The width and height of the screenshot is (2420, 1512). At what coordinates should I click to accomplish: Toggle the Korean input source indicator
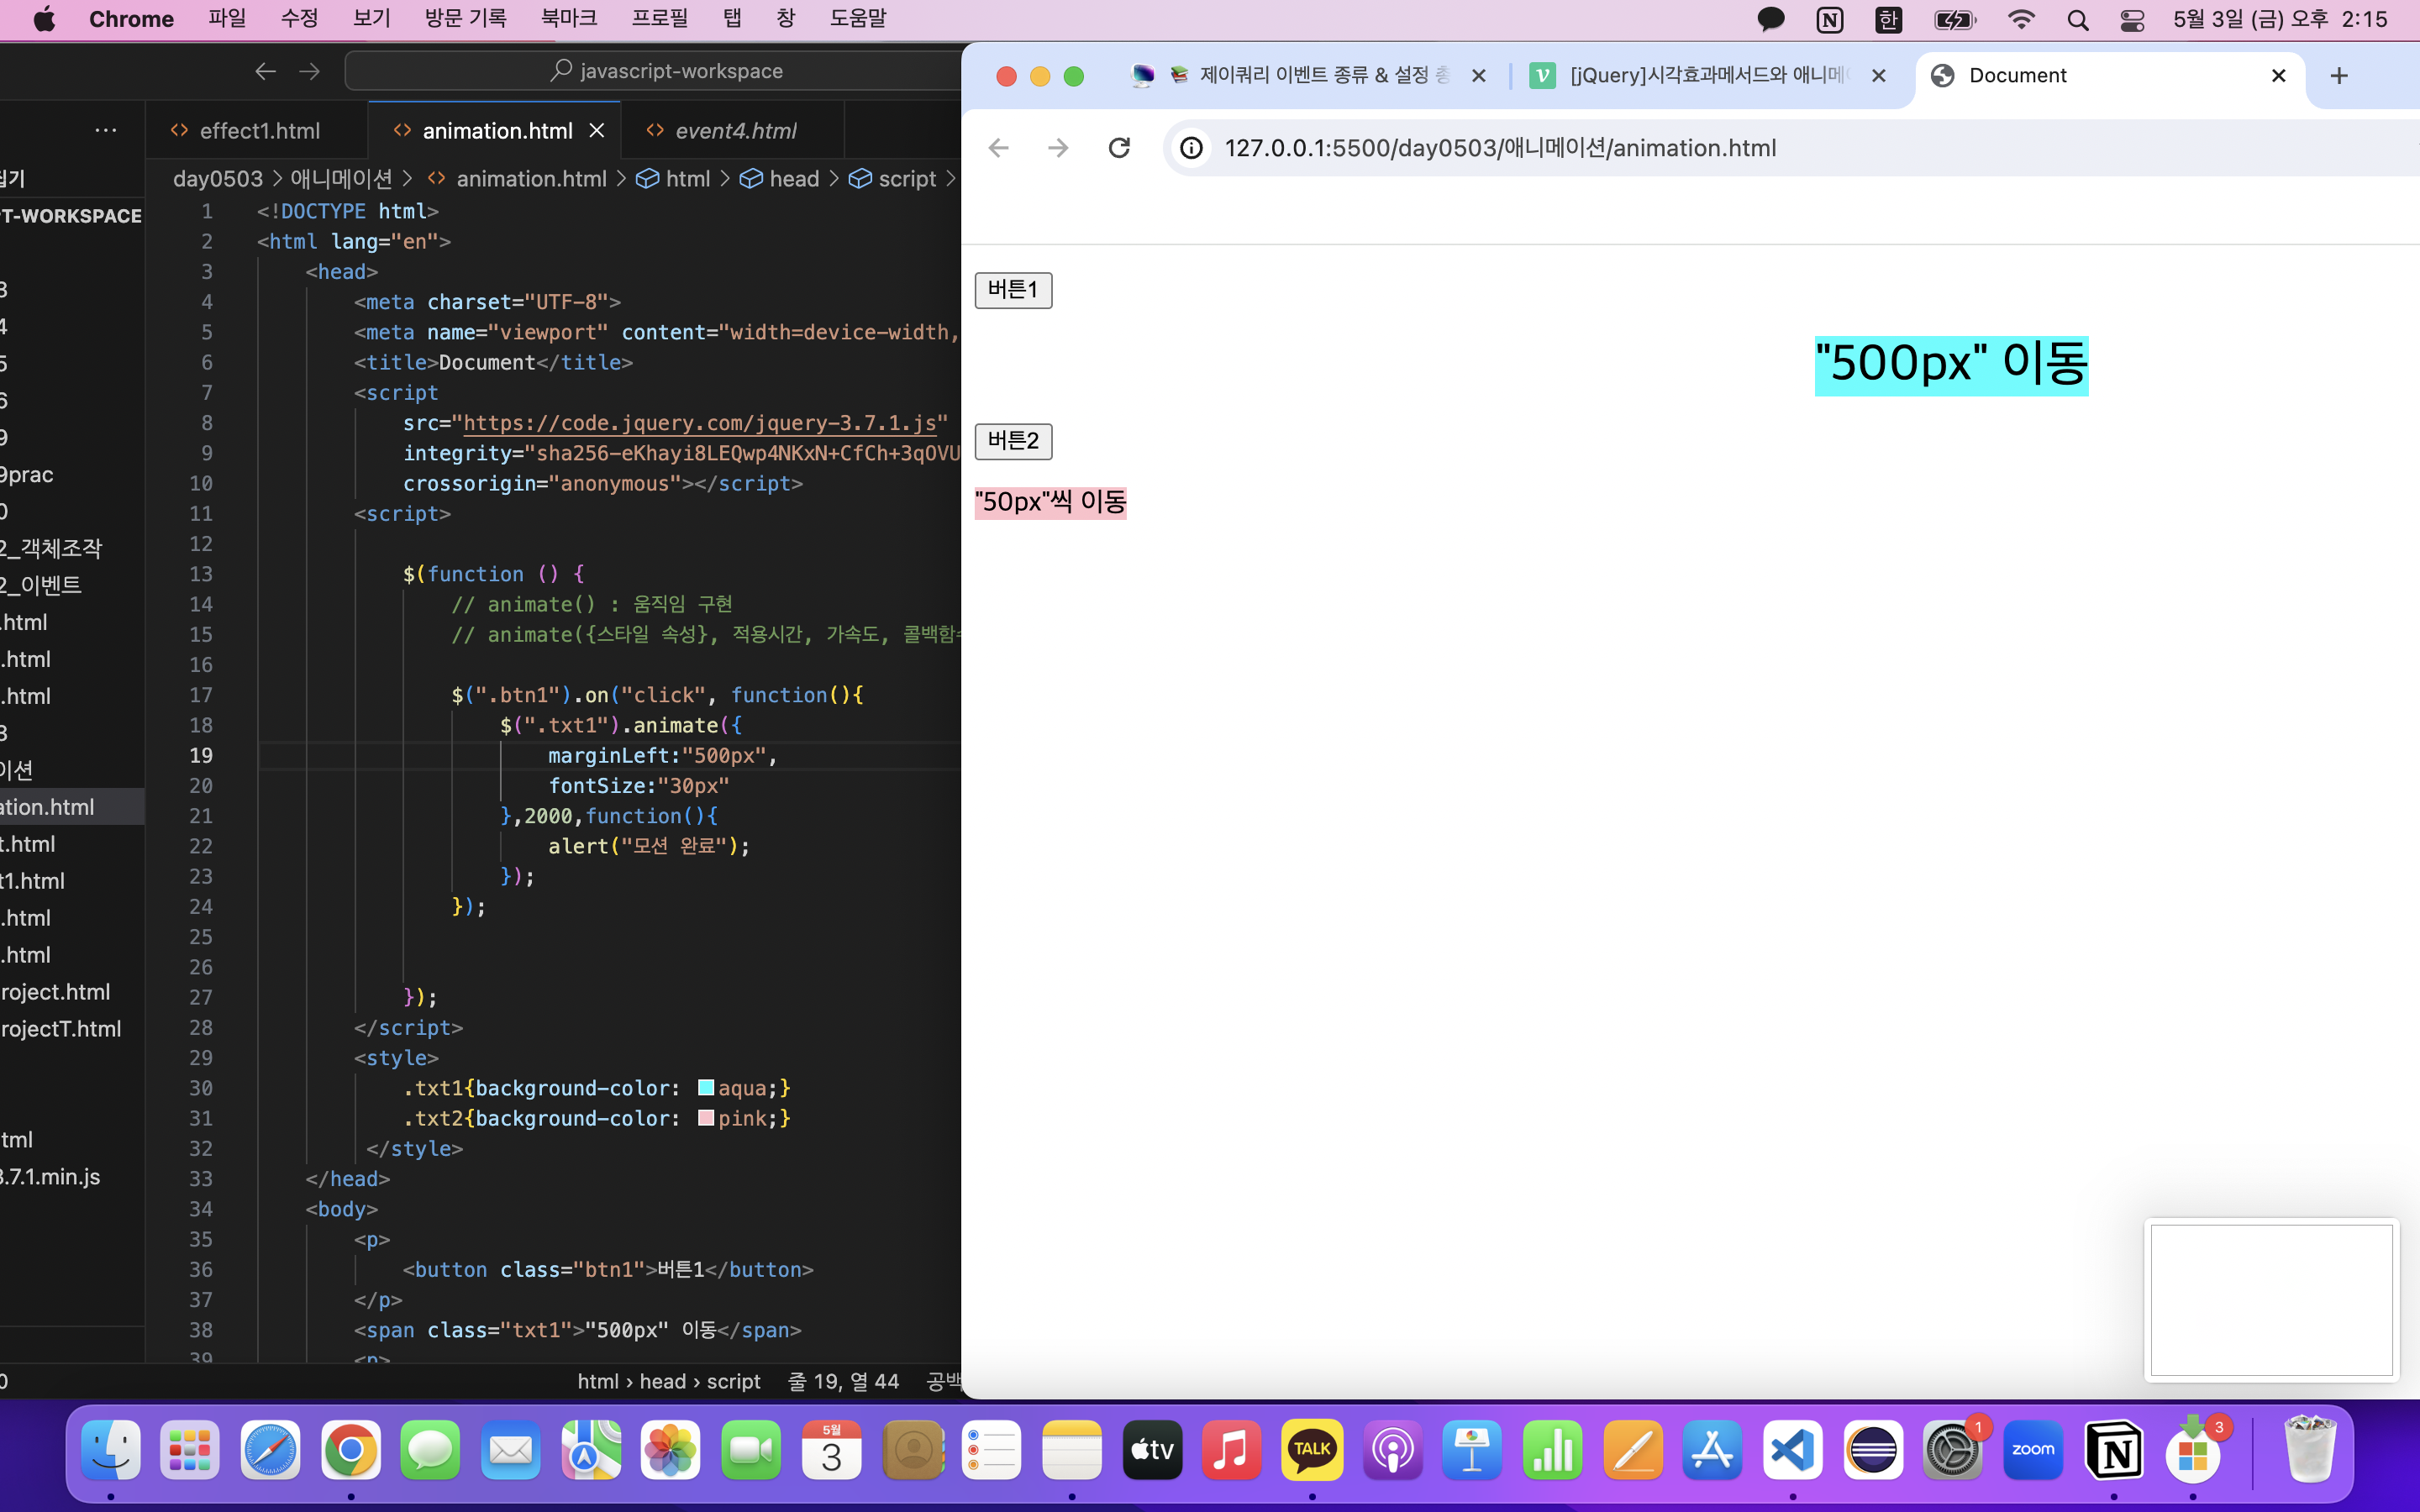(x=1887, y=19)
